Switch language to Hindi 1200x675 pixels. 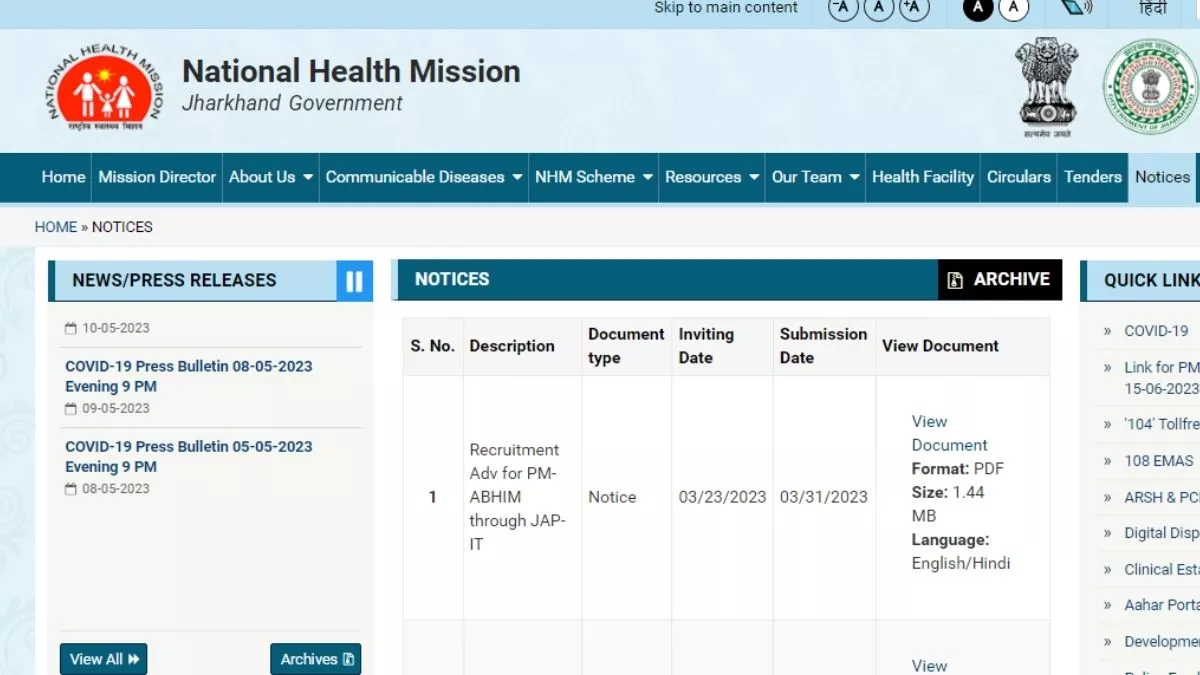tap(1153, 9)
